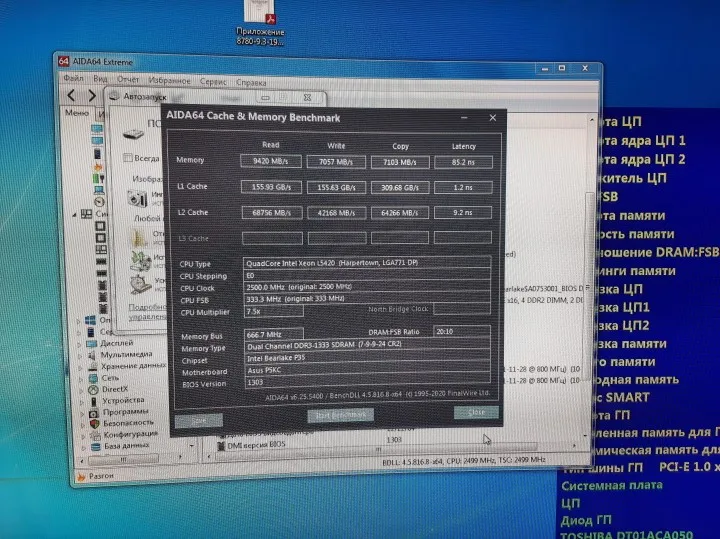
Task: Select the DirectX Xbox icon in tree
Action: tap(93, 390)
